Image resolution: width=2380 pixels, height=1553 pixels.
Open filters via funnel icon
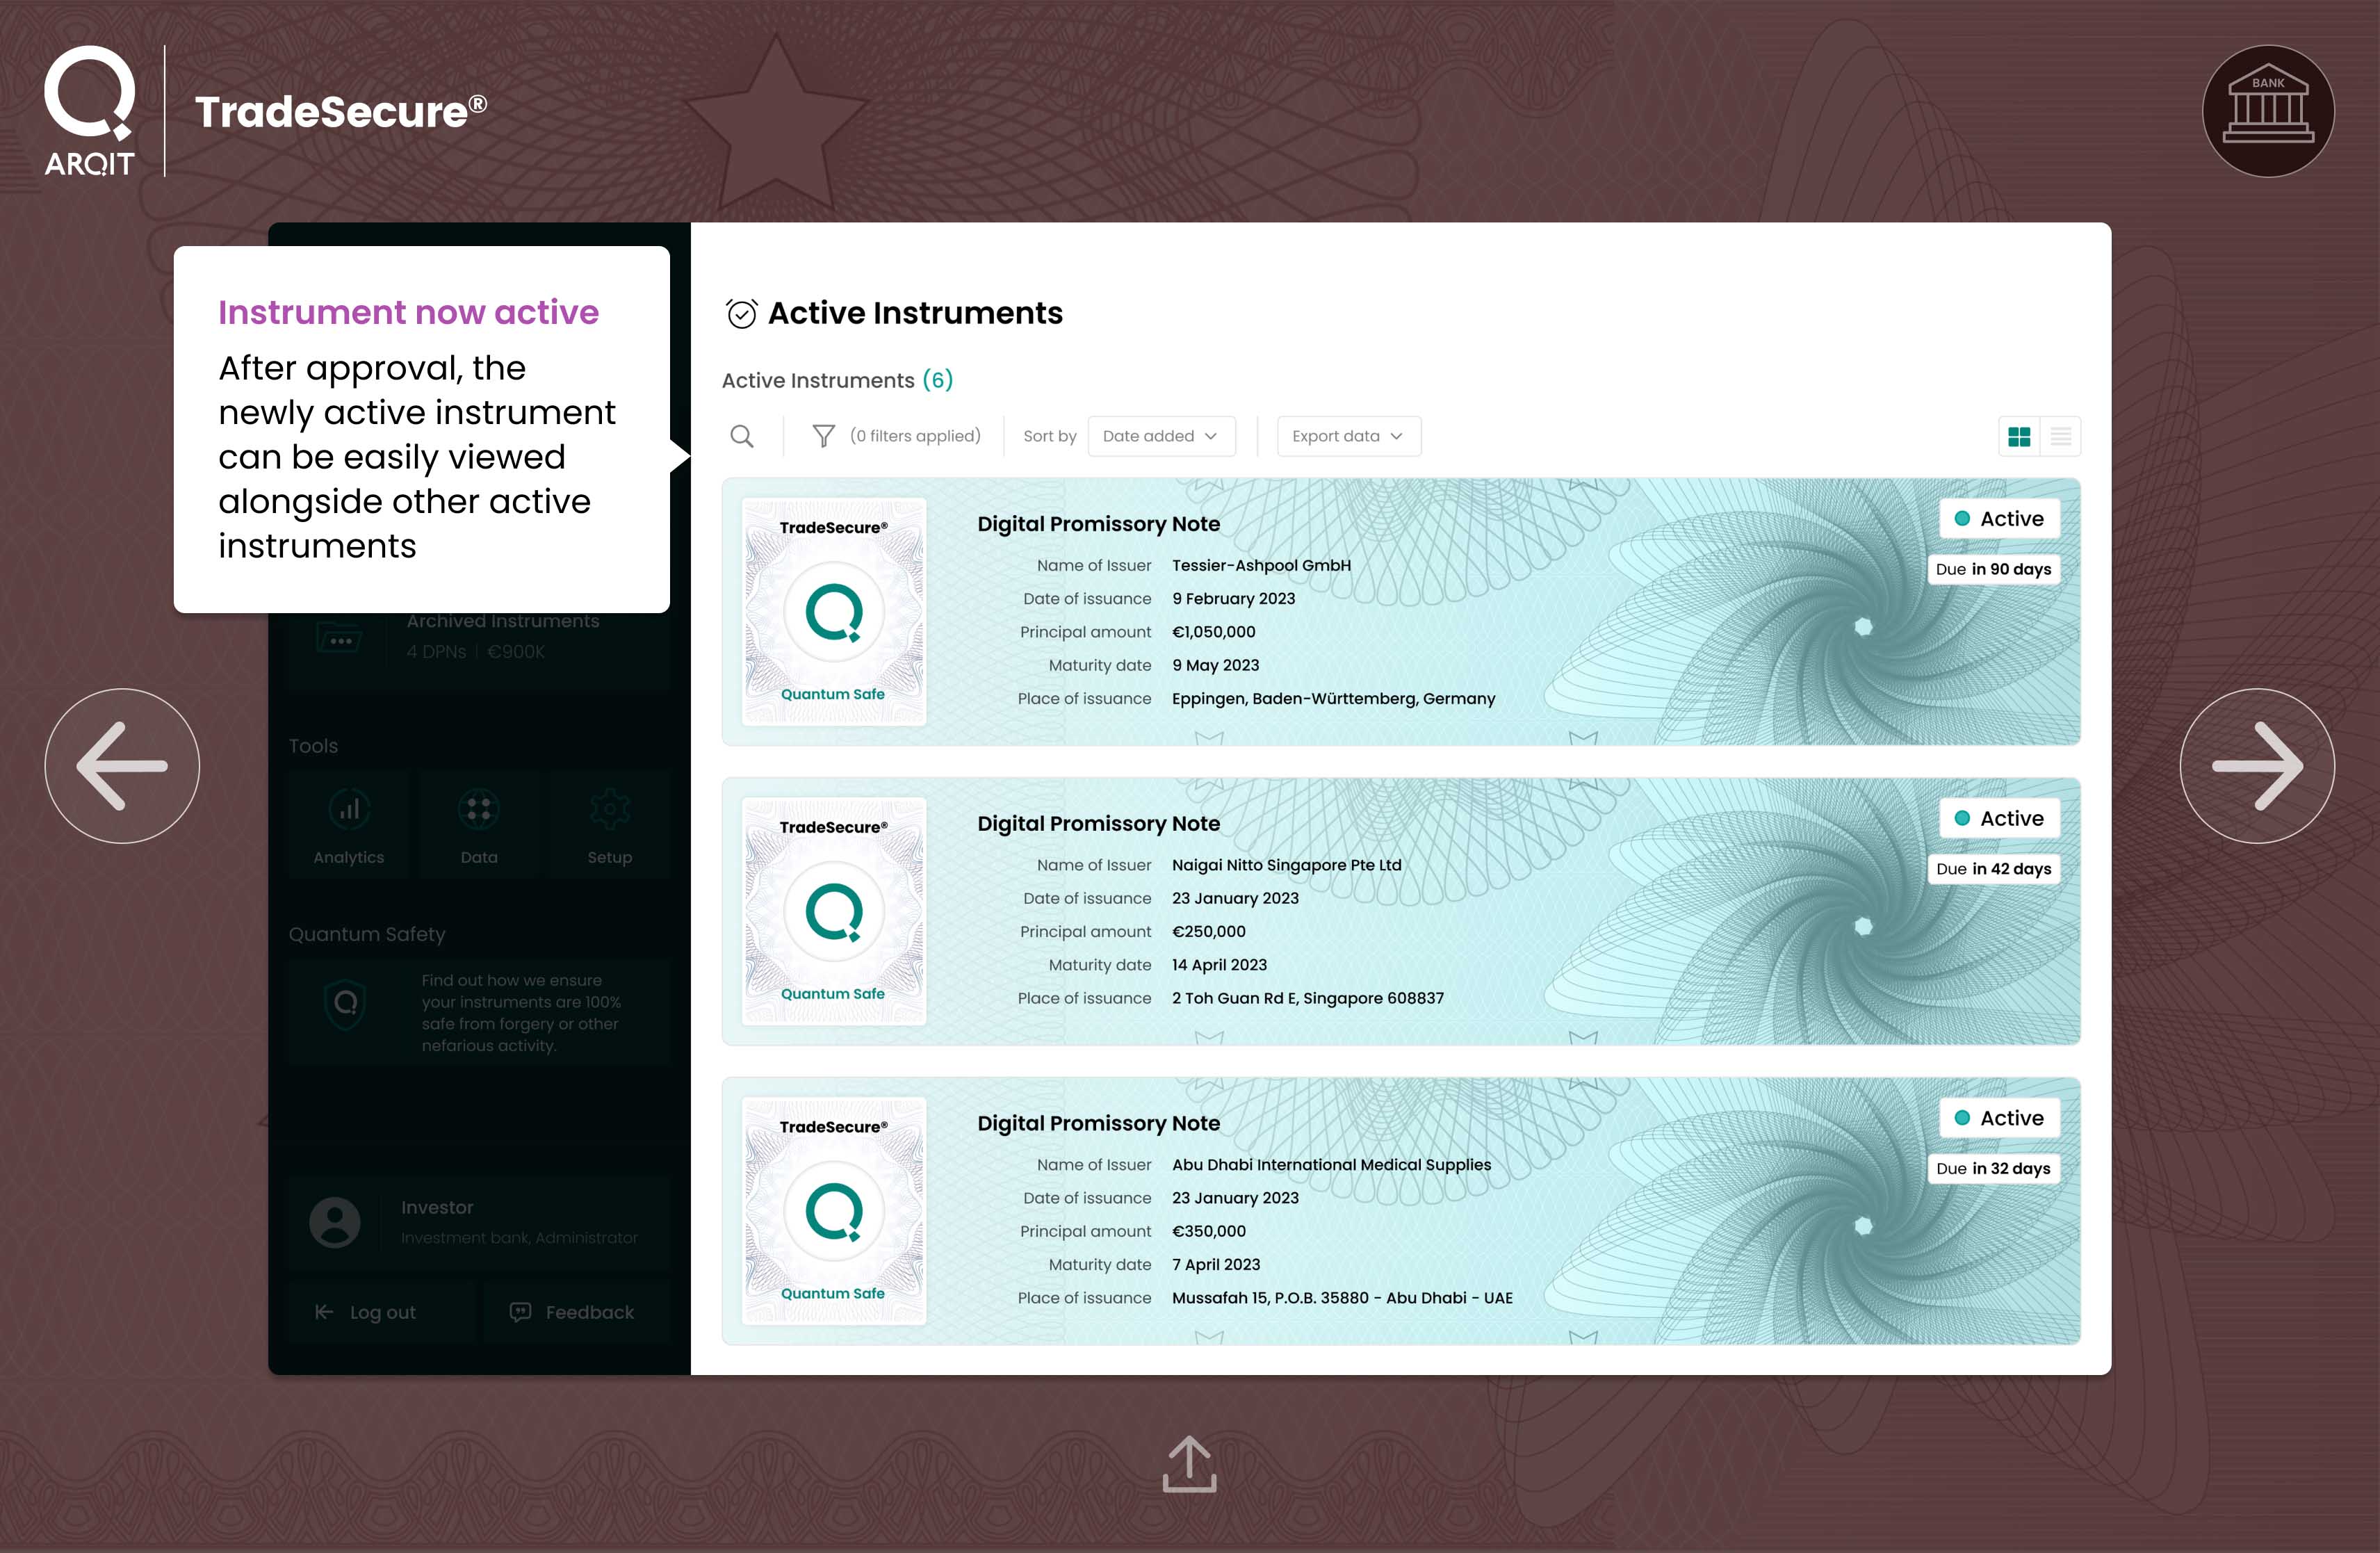coord(823,436)
